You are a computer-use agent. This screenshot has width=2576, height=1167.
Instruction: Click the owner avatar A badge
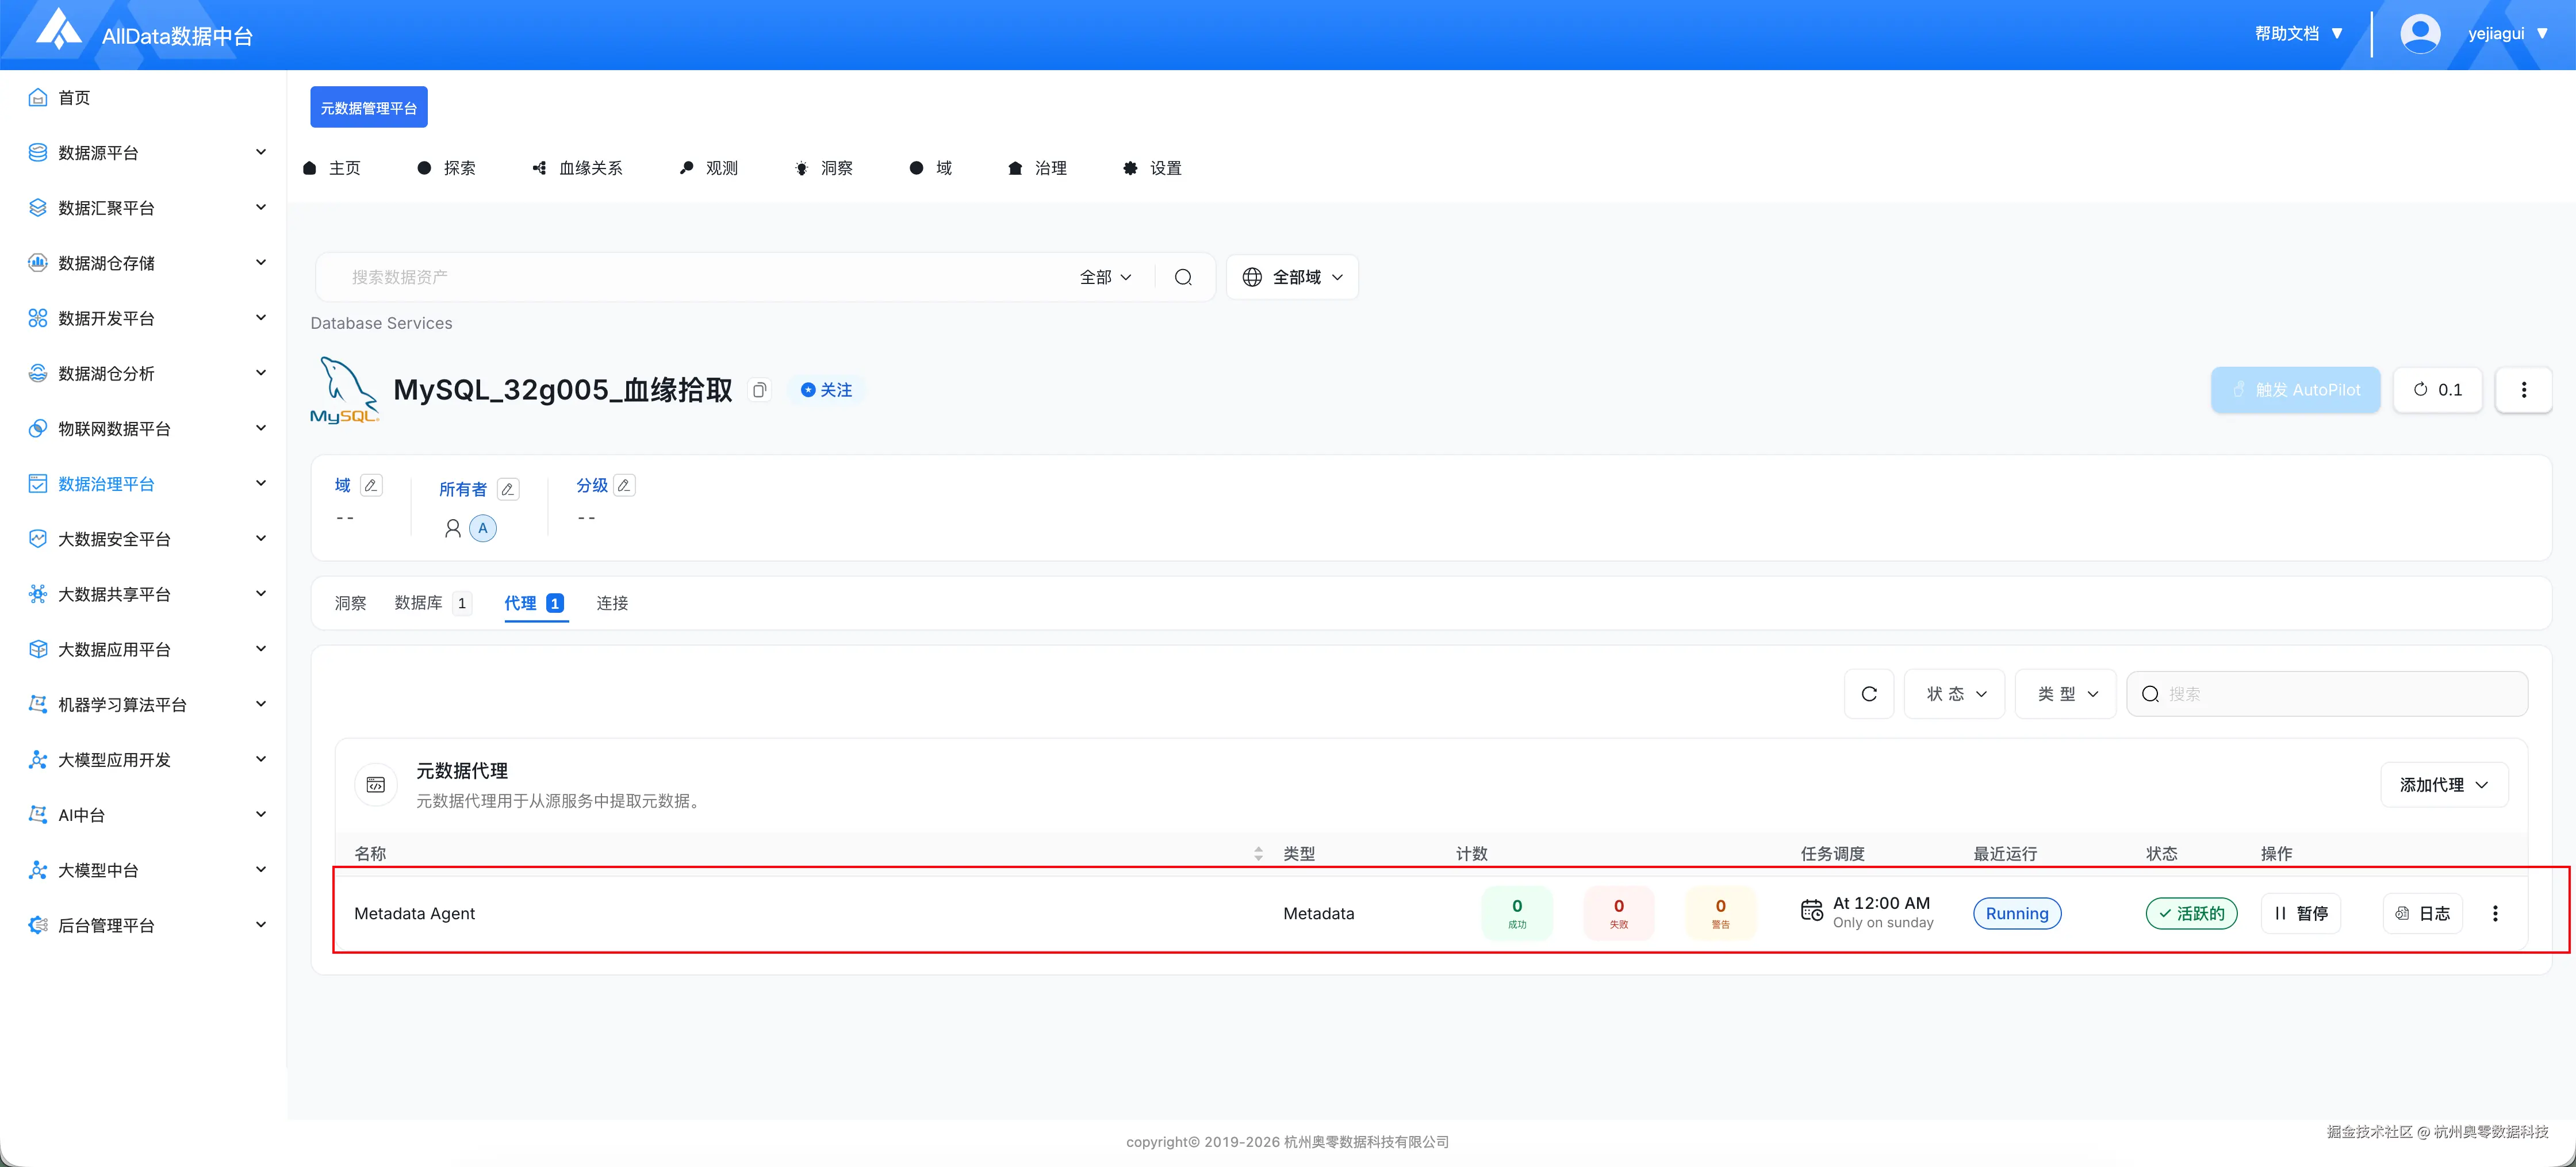point(483,528)
